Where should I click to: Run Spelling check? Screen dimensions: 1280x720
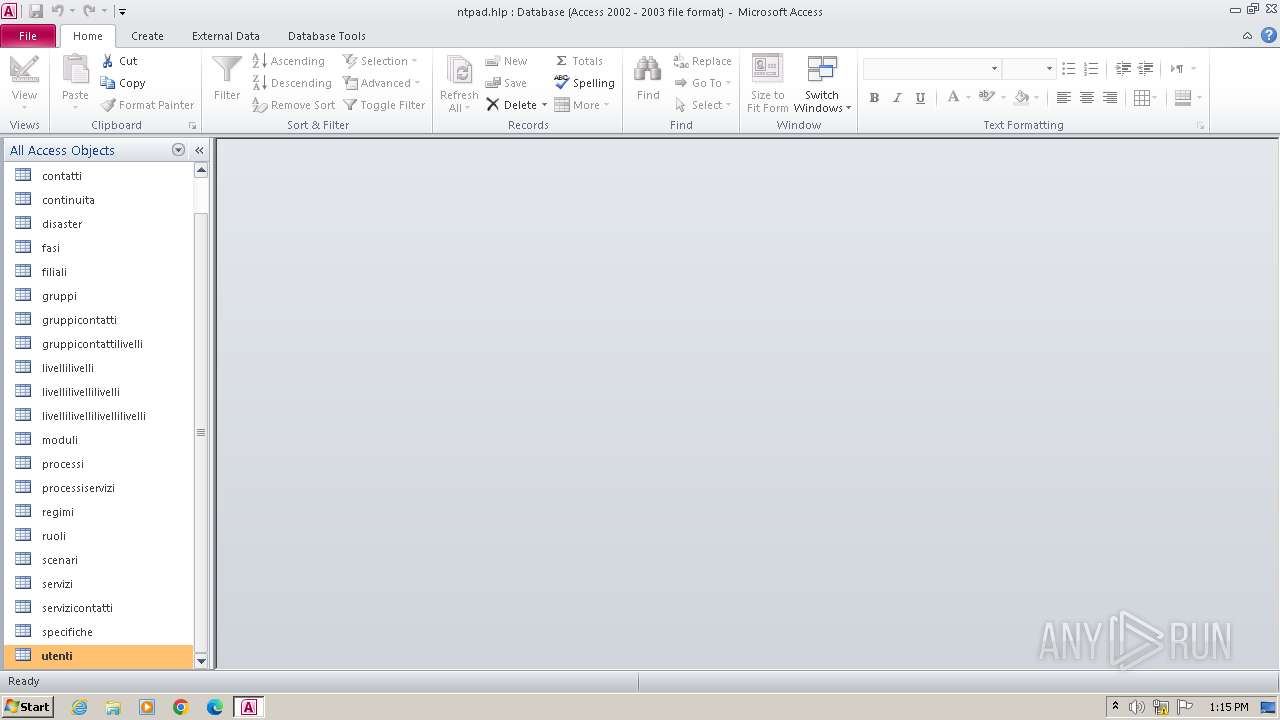click(x=584, y=83)
